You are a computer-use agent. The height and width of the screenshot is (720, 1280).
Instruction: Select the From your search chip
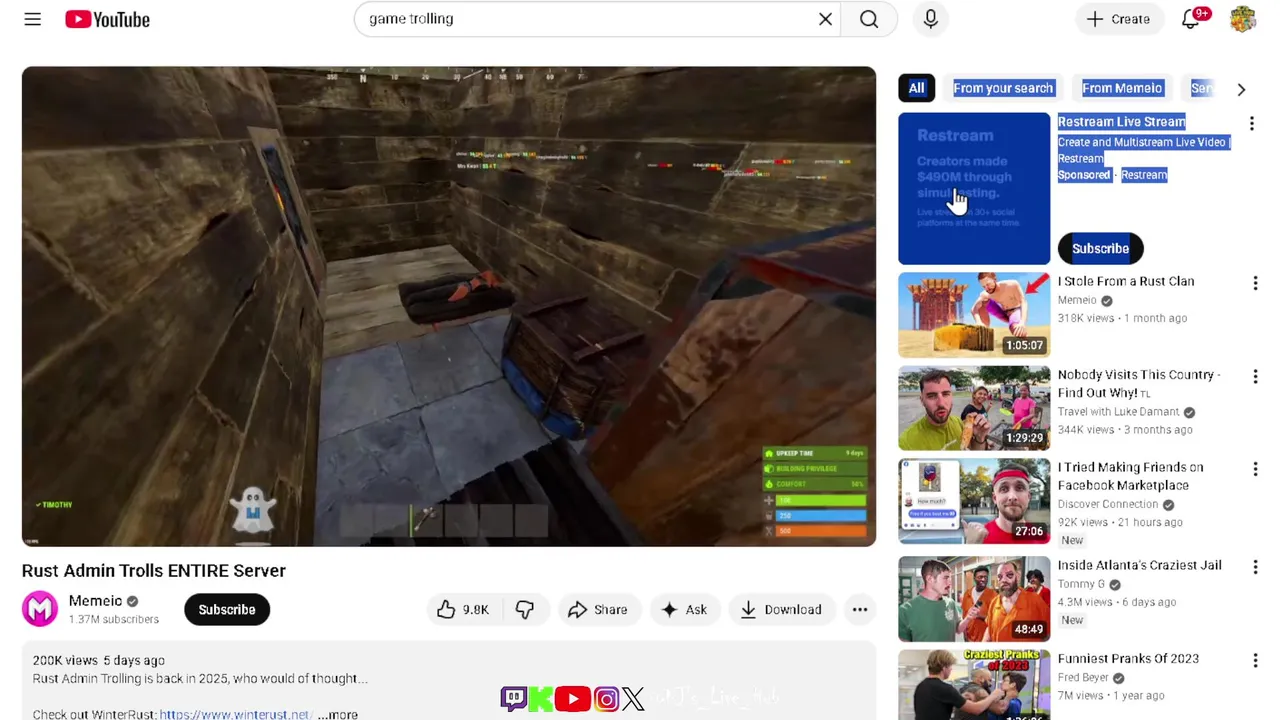point(1003,88)
